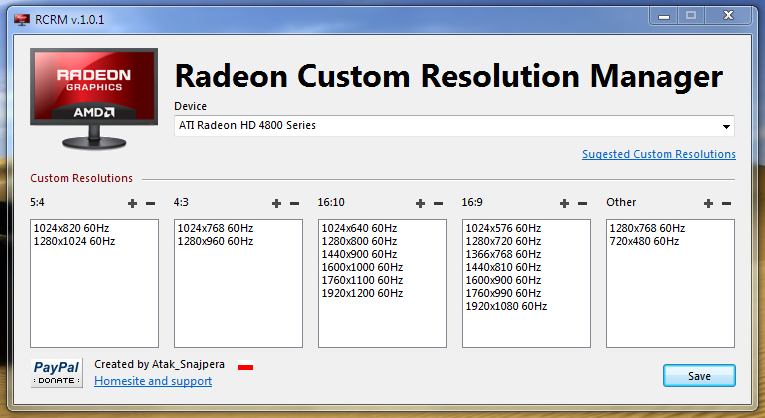
Task: Select 1760x1100 60Hz entry
Action: tap(362, 280)
